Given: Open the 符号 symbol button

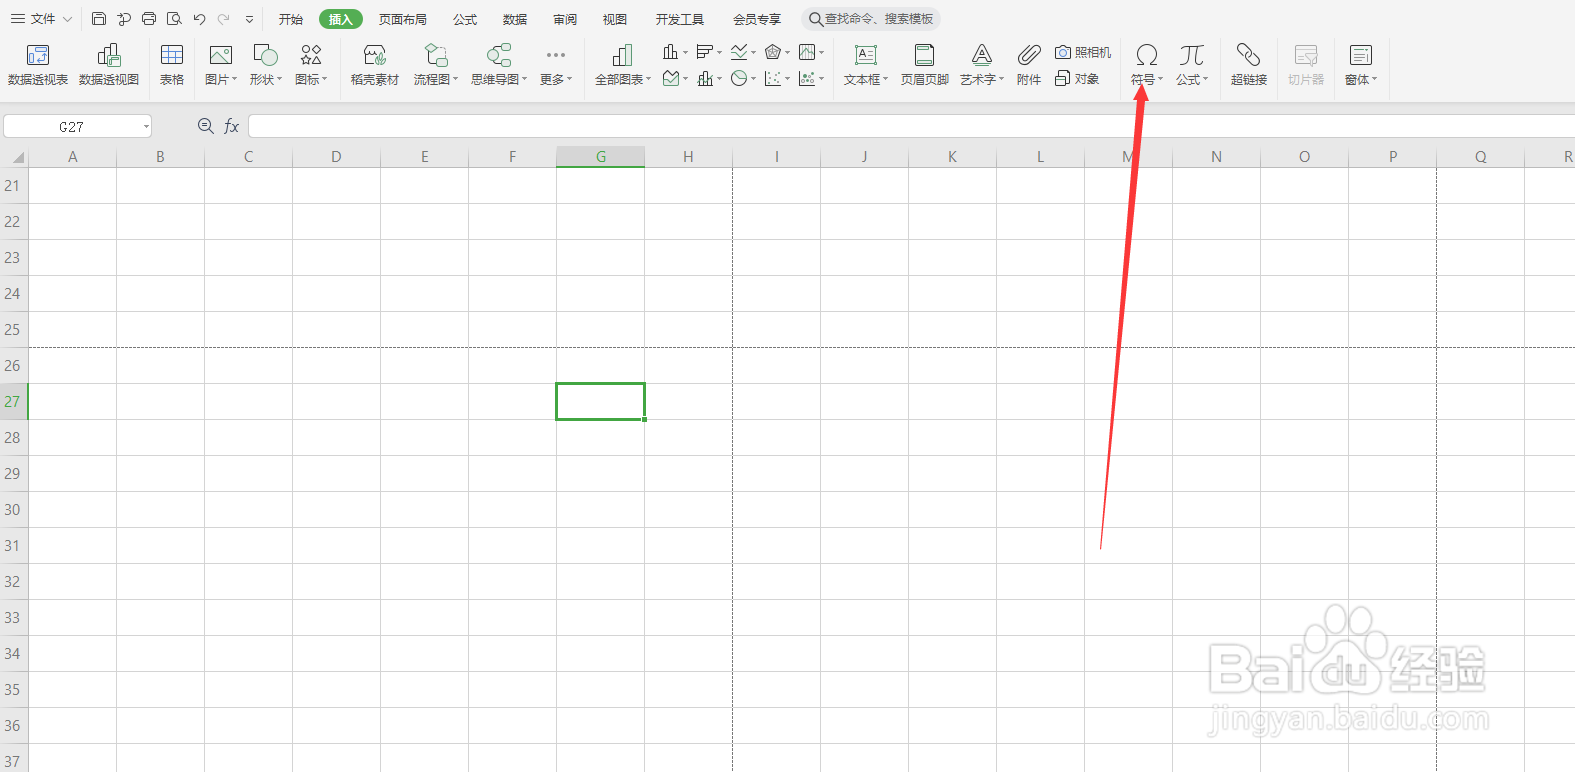Looking at the screenshot, I should pos(1147,65).
